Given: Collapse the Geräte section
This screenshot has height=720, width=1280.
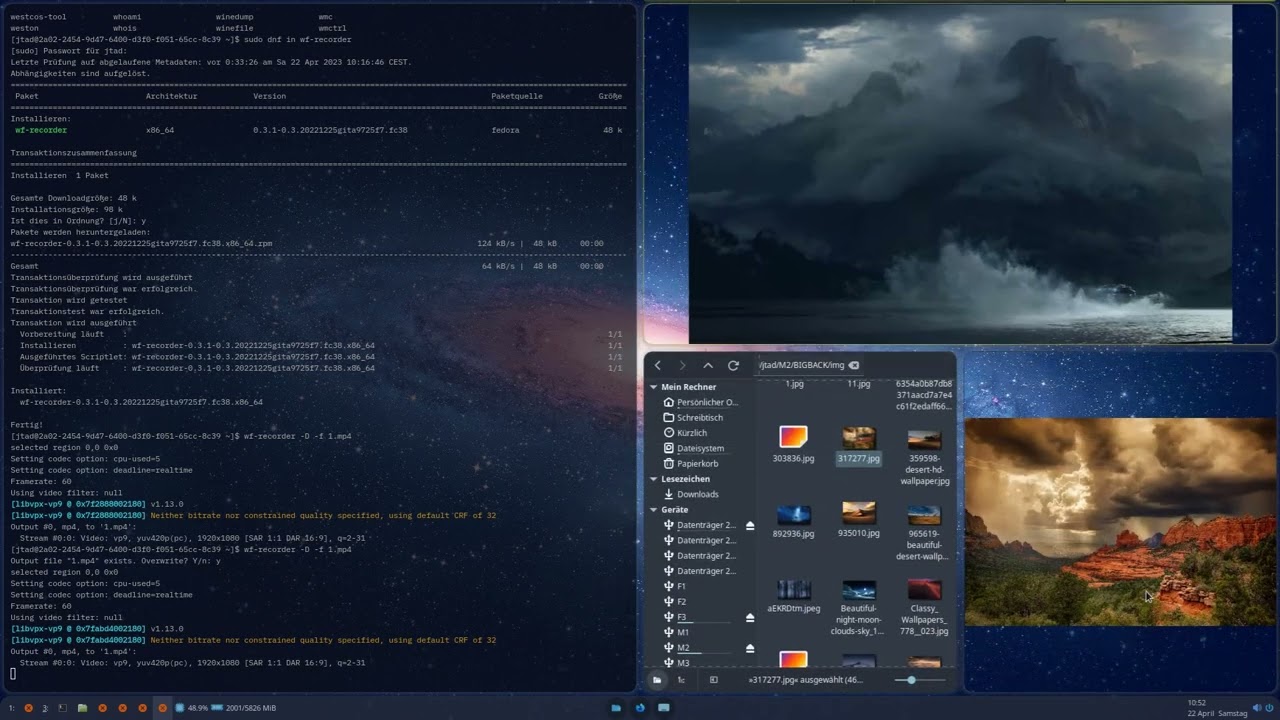Looking at the screenshot, I should (x=654, y=510).
